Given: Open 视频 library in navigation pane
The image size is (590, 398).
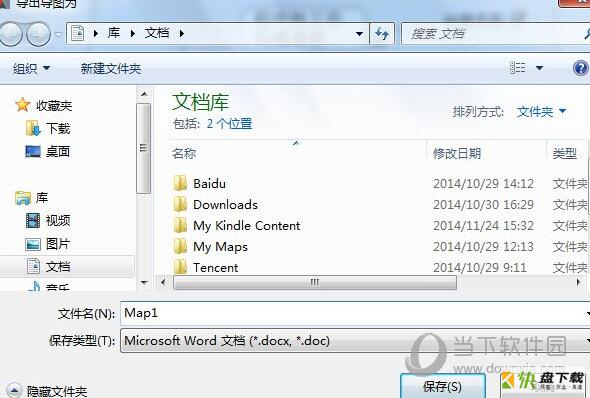Looking at the screenshot, I should (58, 220).
